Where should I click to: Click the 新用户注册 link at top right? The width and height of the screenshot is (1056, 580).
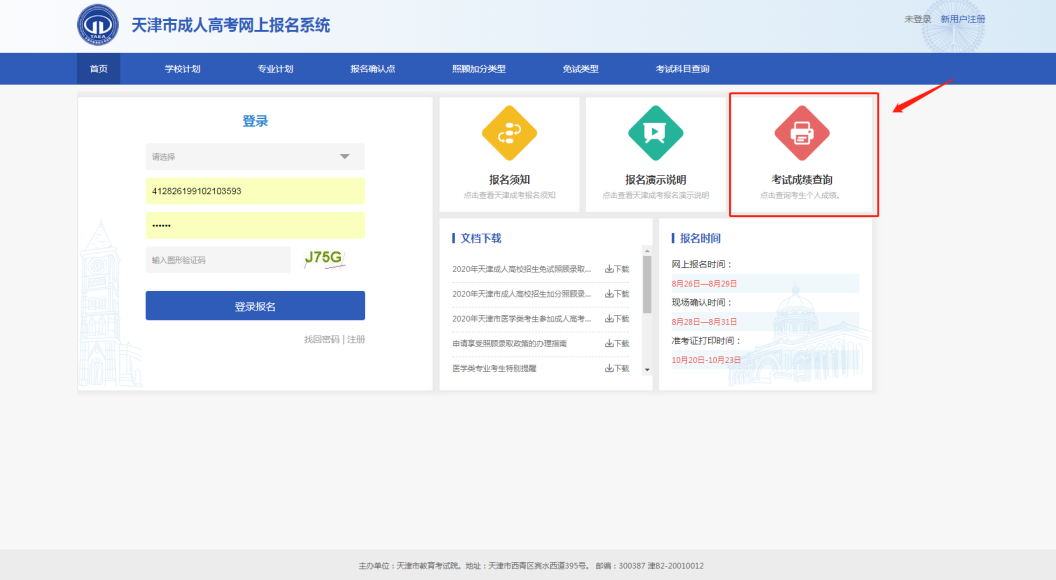coord(962,19)
